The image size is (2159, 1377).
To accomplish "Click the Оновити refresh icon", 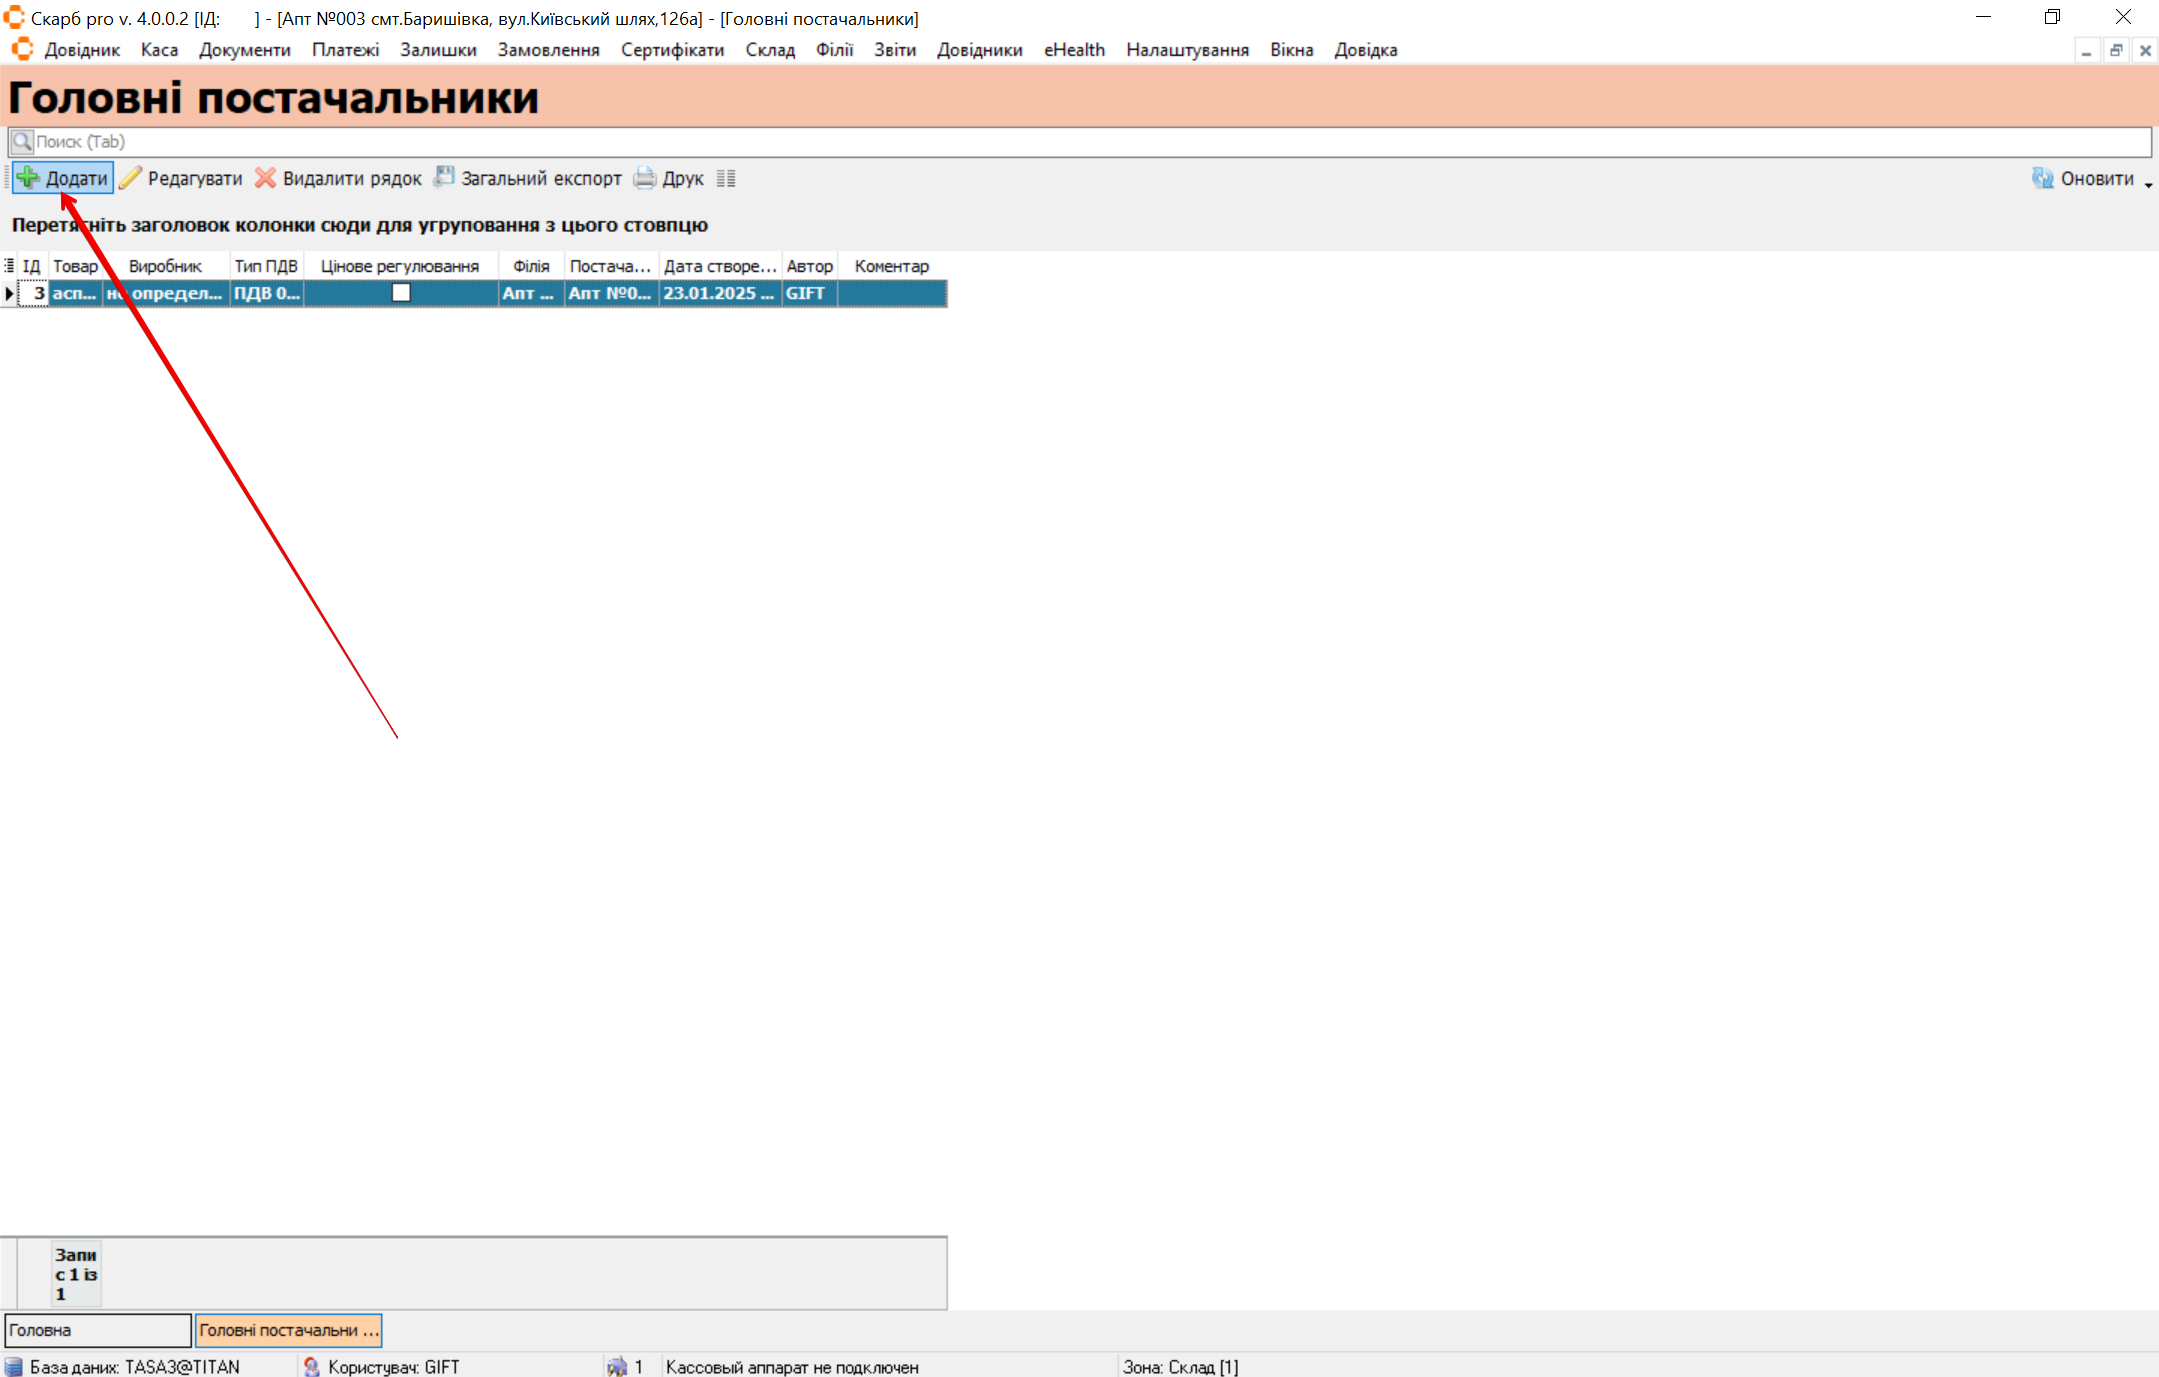I will [x=2042, y=178].
